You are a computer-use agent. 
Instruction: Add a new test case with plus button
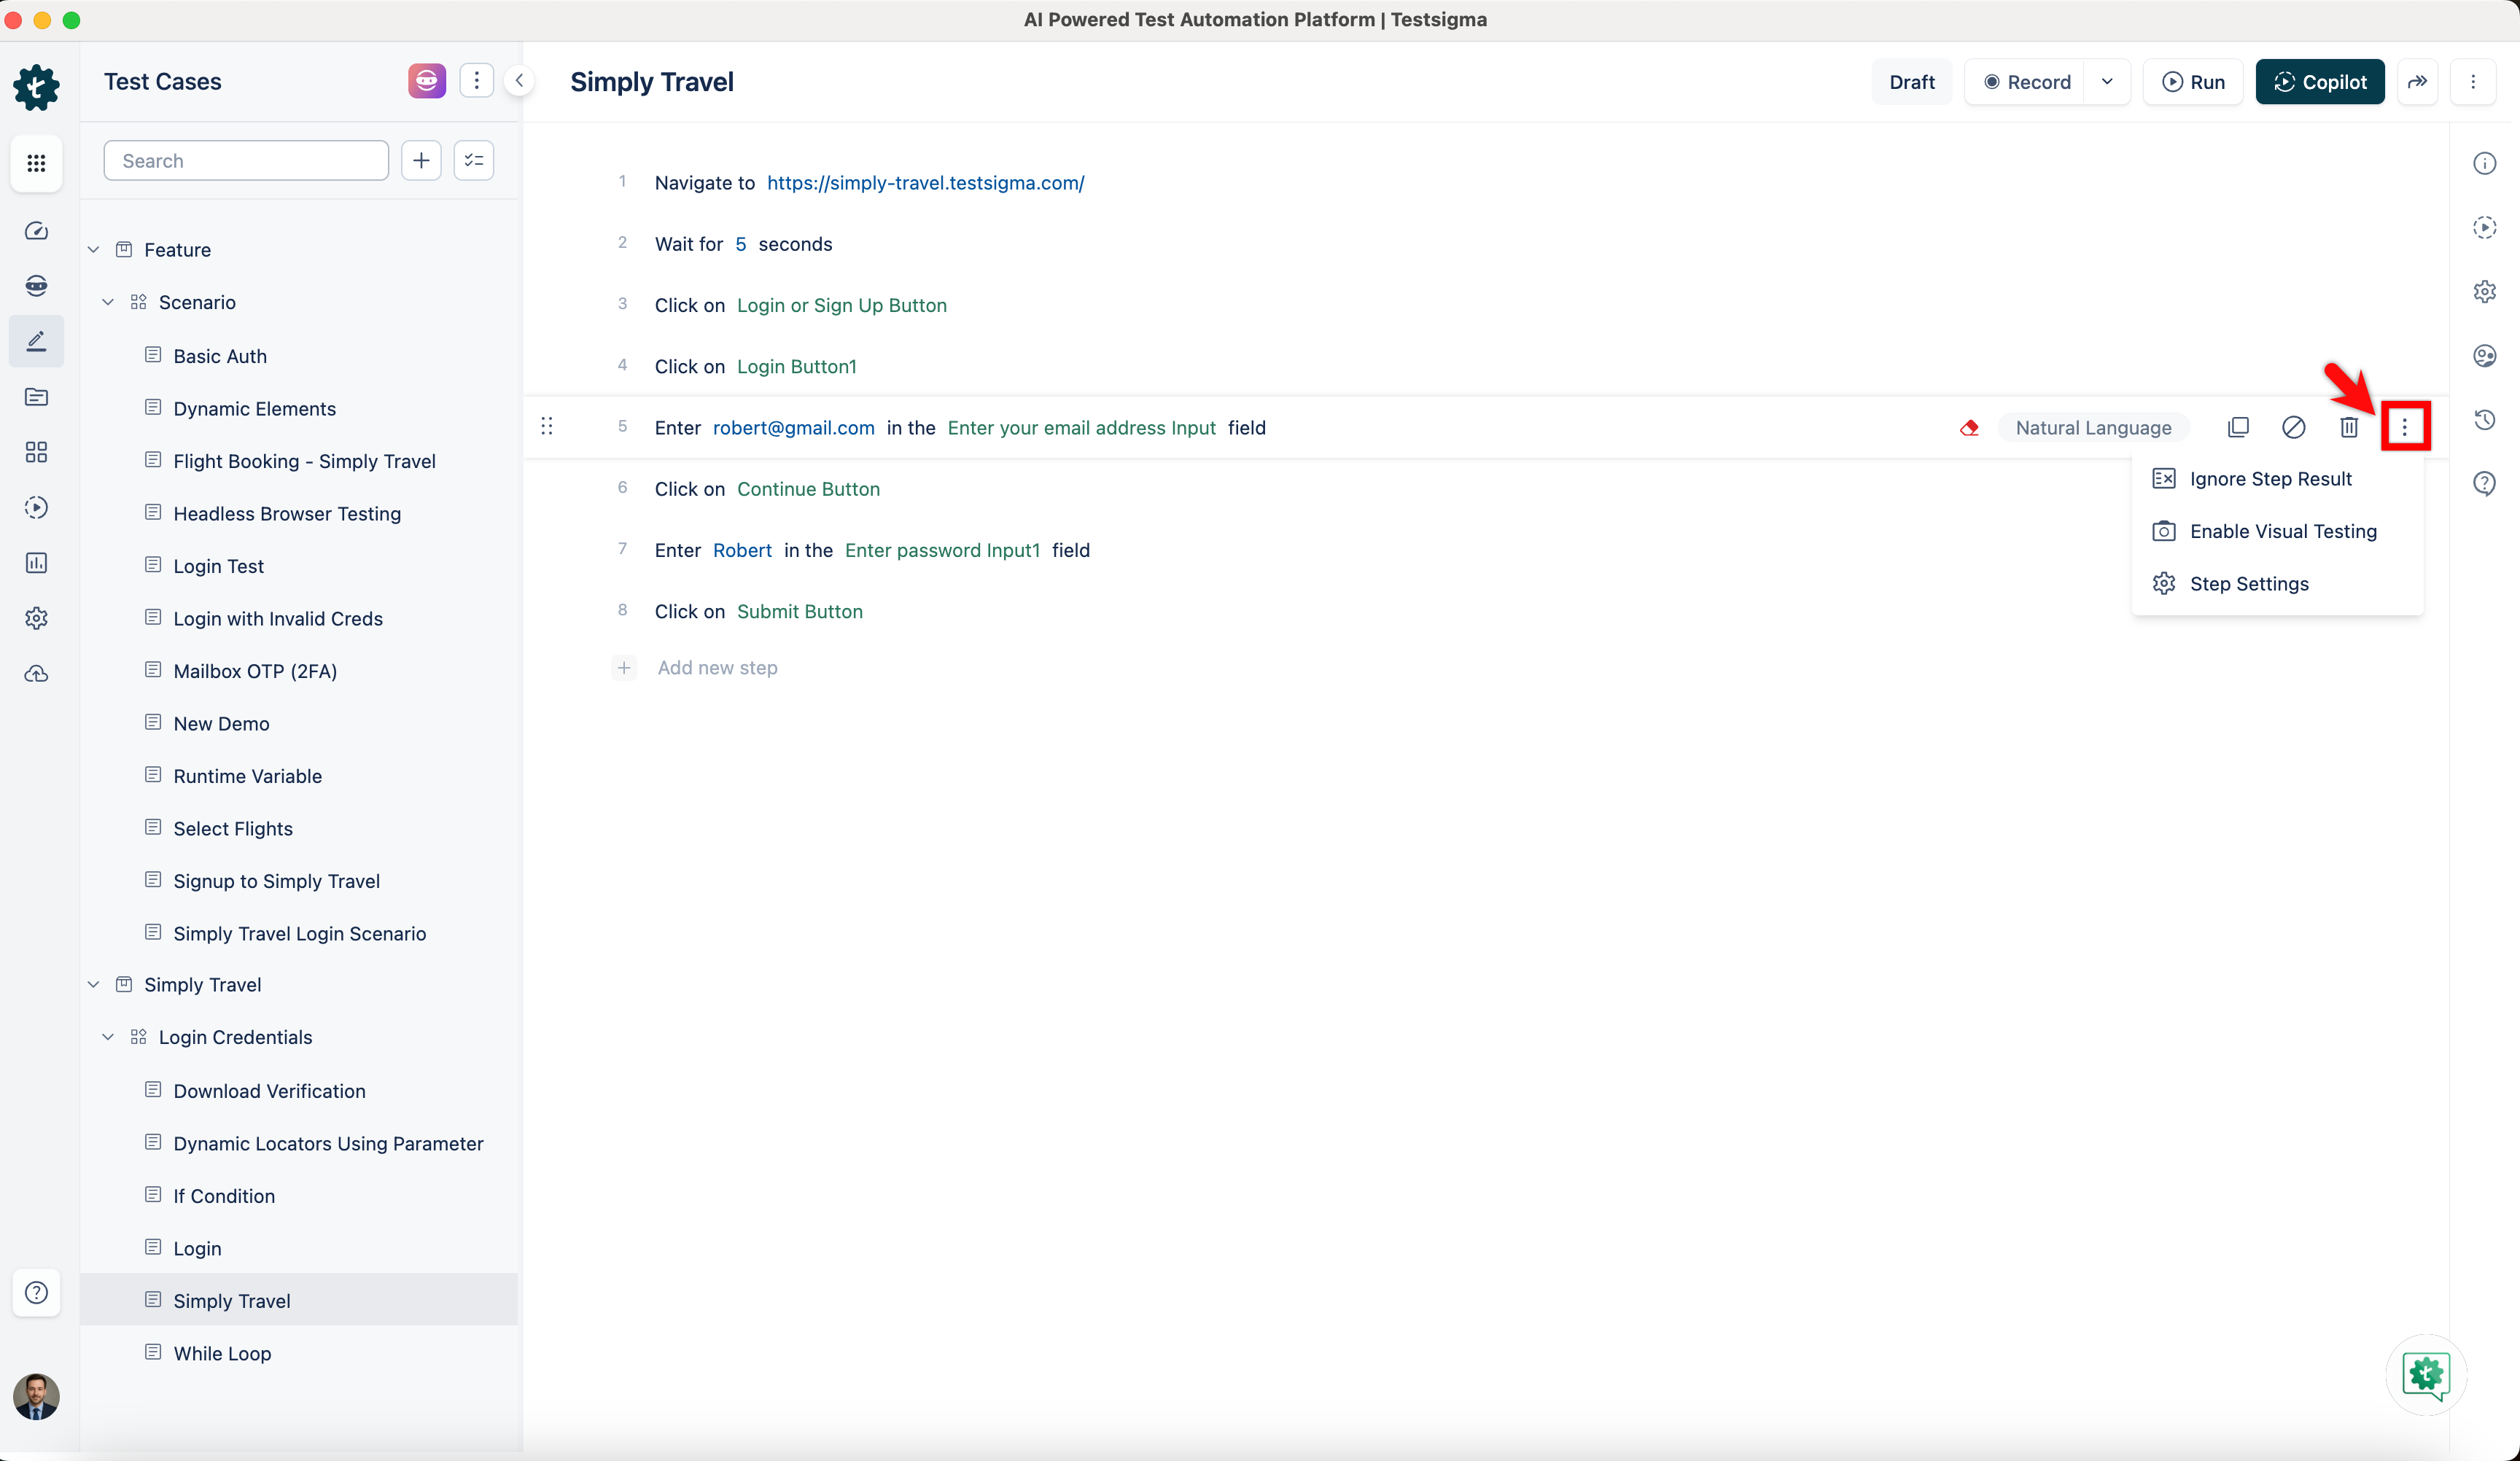pos(422,161)
